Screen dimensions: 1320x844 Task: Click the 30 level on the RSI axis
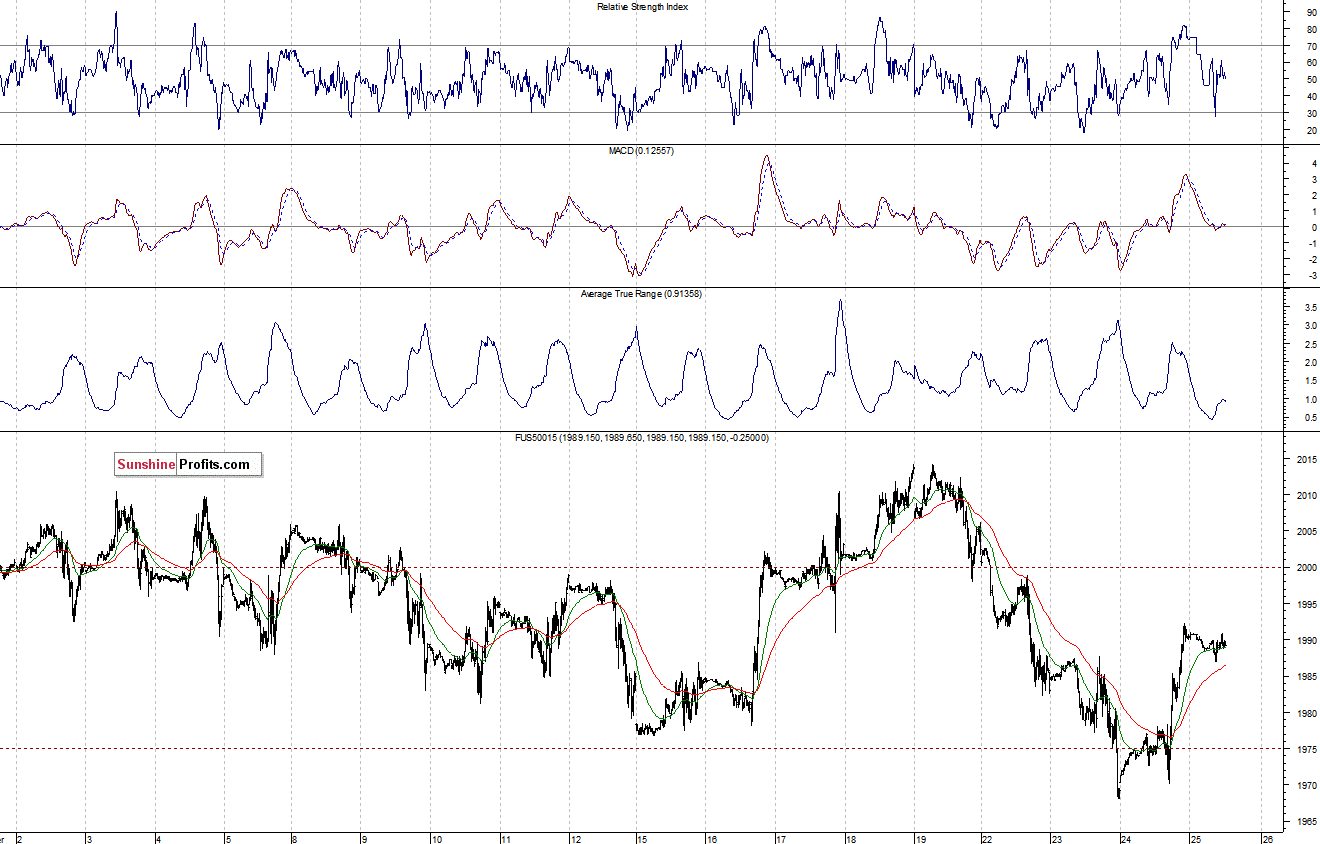click(x=1311, y=113)
